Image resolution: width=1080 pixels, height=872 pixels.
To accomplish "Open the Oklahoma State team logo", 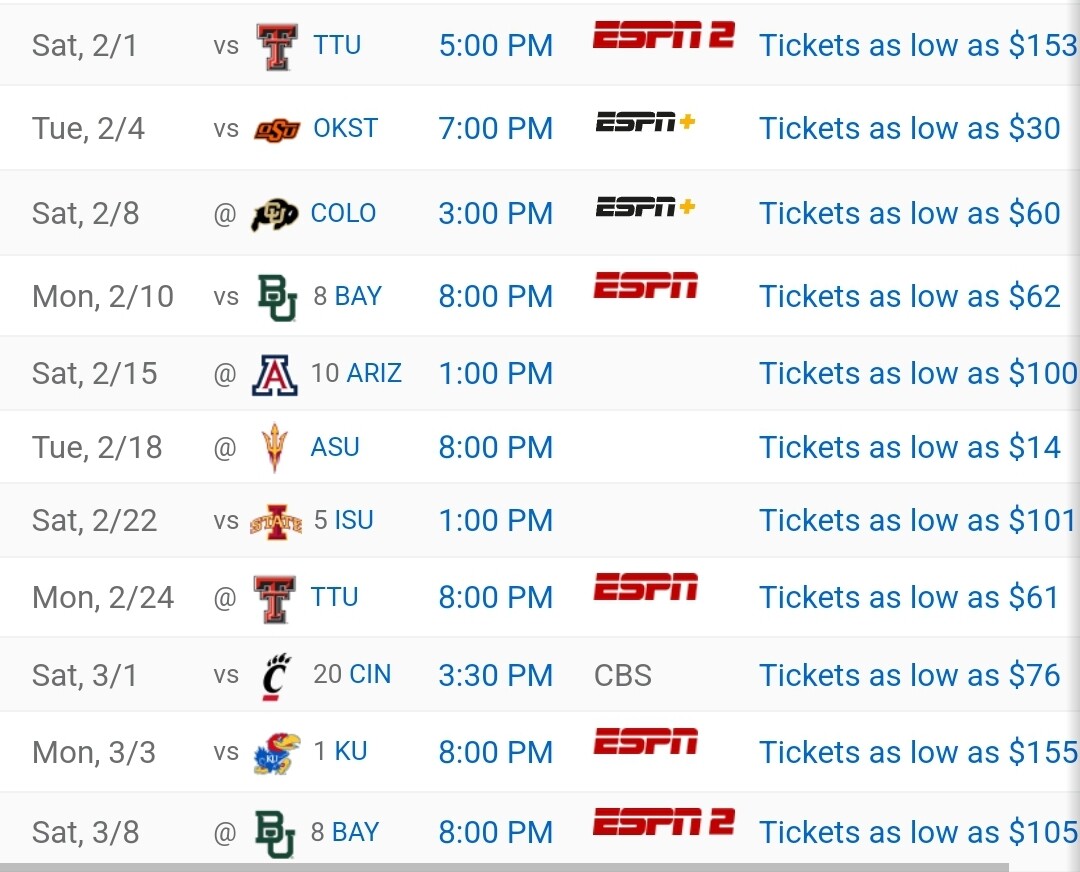I will tap(277, 129).
